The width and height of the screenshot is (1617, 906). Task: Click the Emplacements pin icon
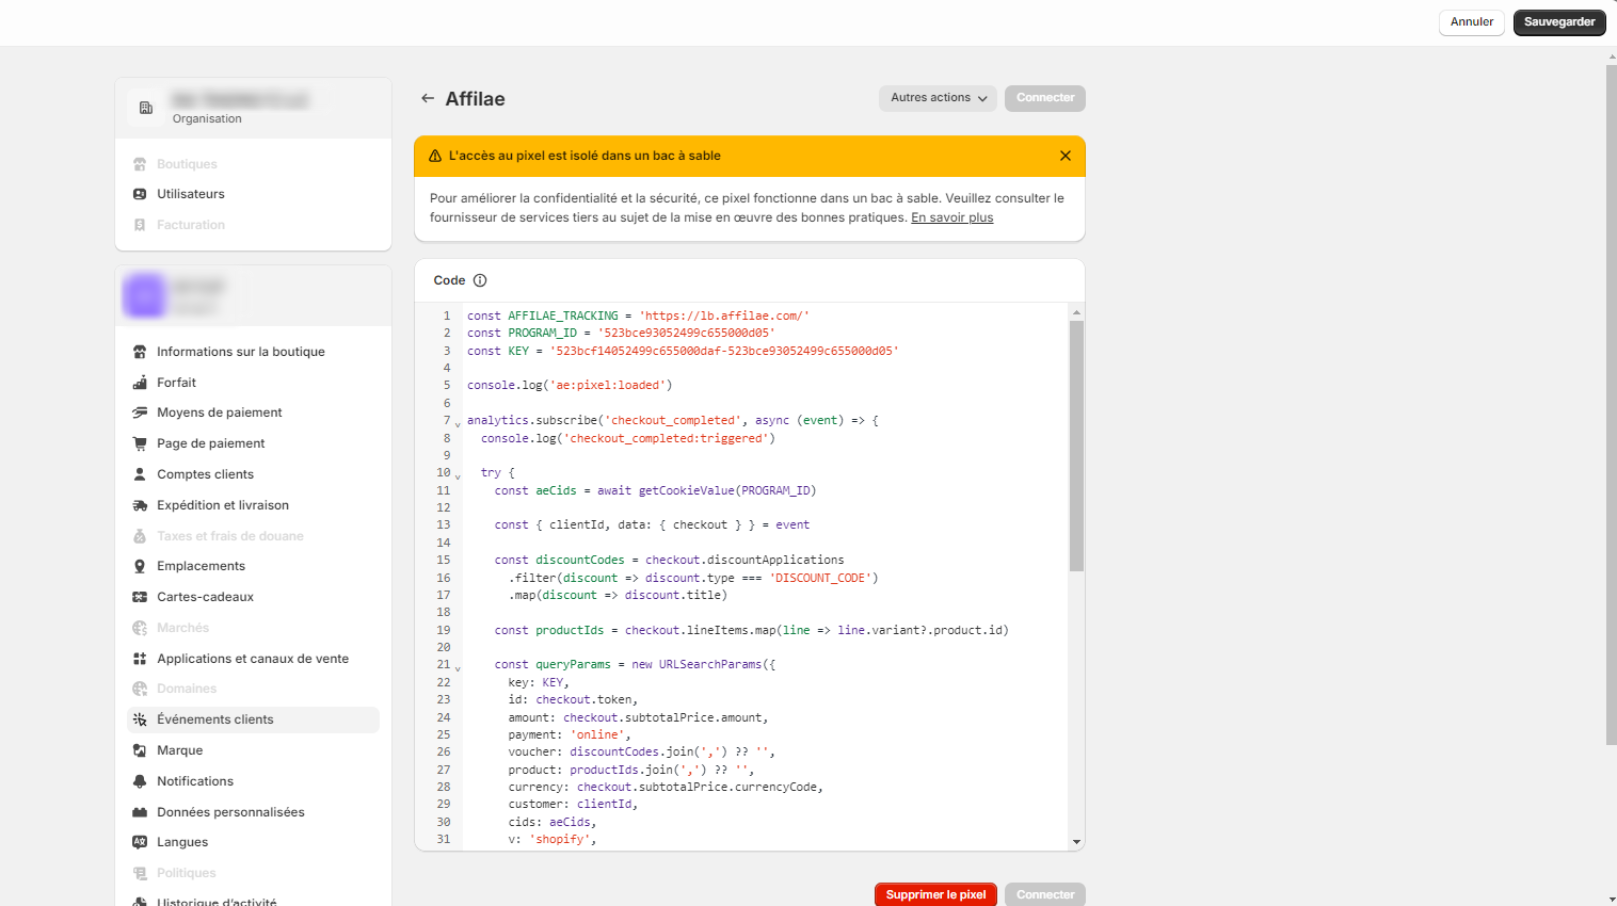[140, 567]
